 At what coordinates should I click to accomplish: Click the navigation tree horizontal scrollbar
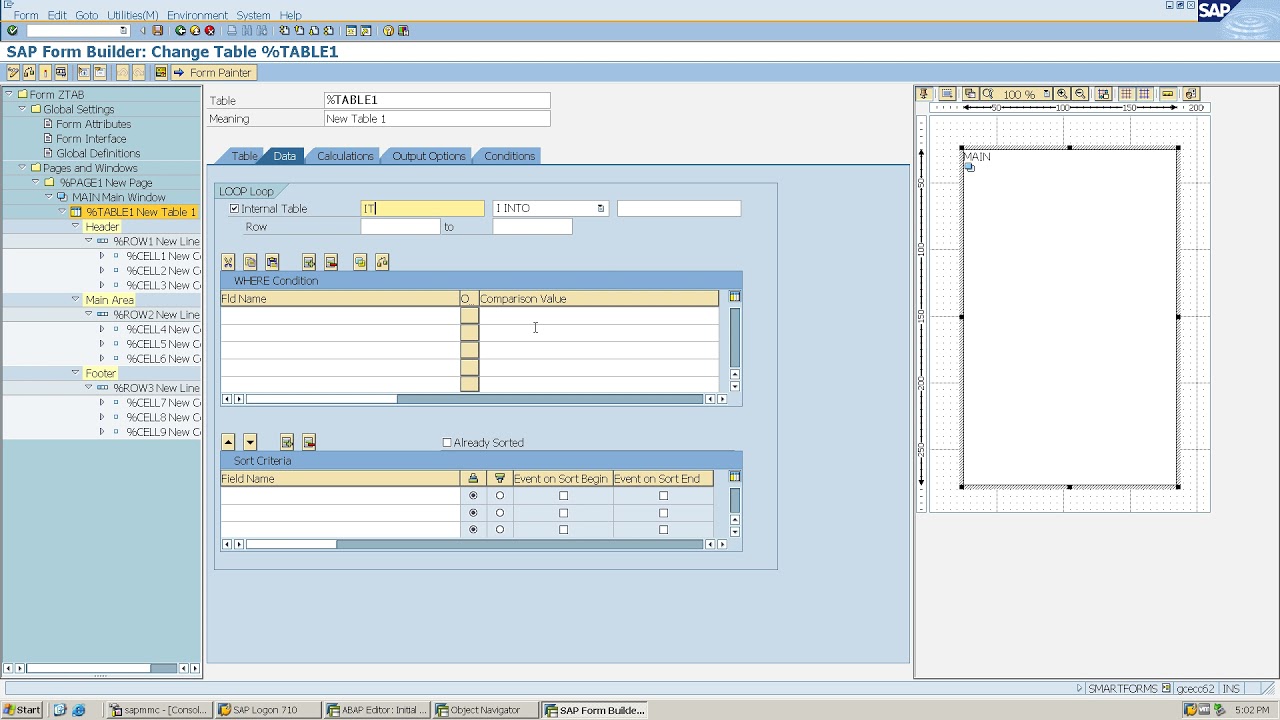[x=101, y=668]
